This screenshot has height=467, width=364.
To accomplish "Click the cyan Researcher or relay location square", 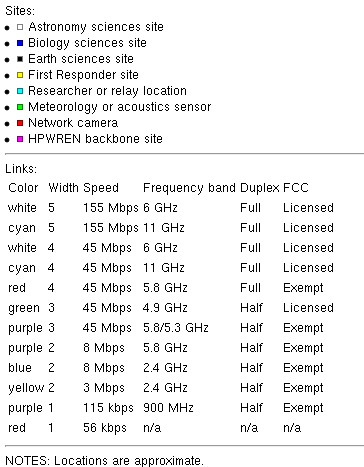I will (20, 91).
